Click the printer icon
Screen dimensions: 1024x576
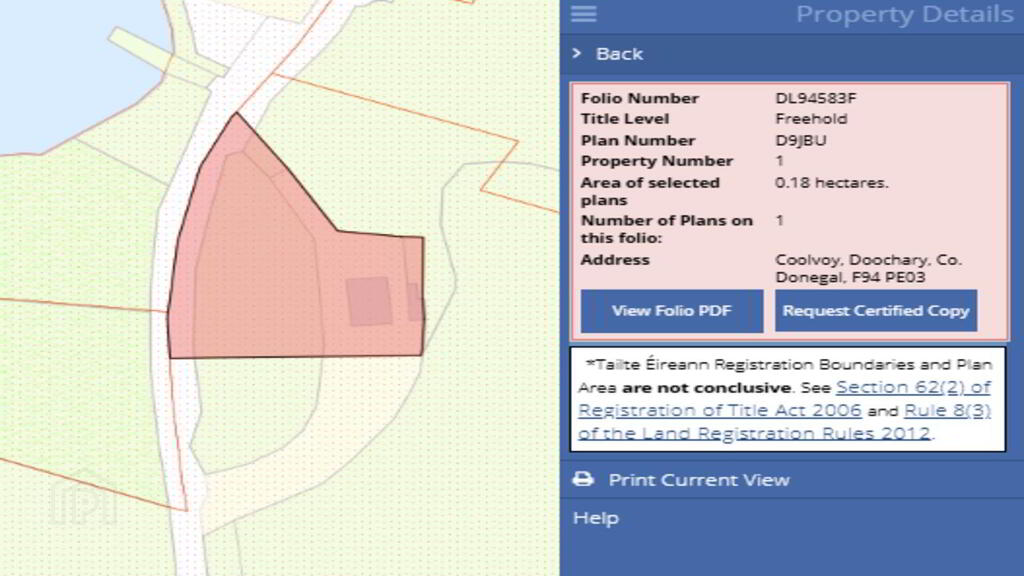click(x=583, y=480)
